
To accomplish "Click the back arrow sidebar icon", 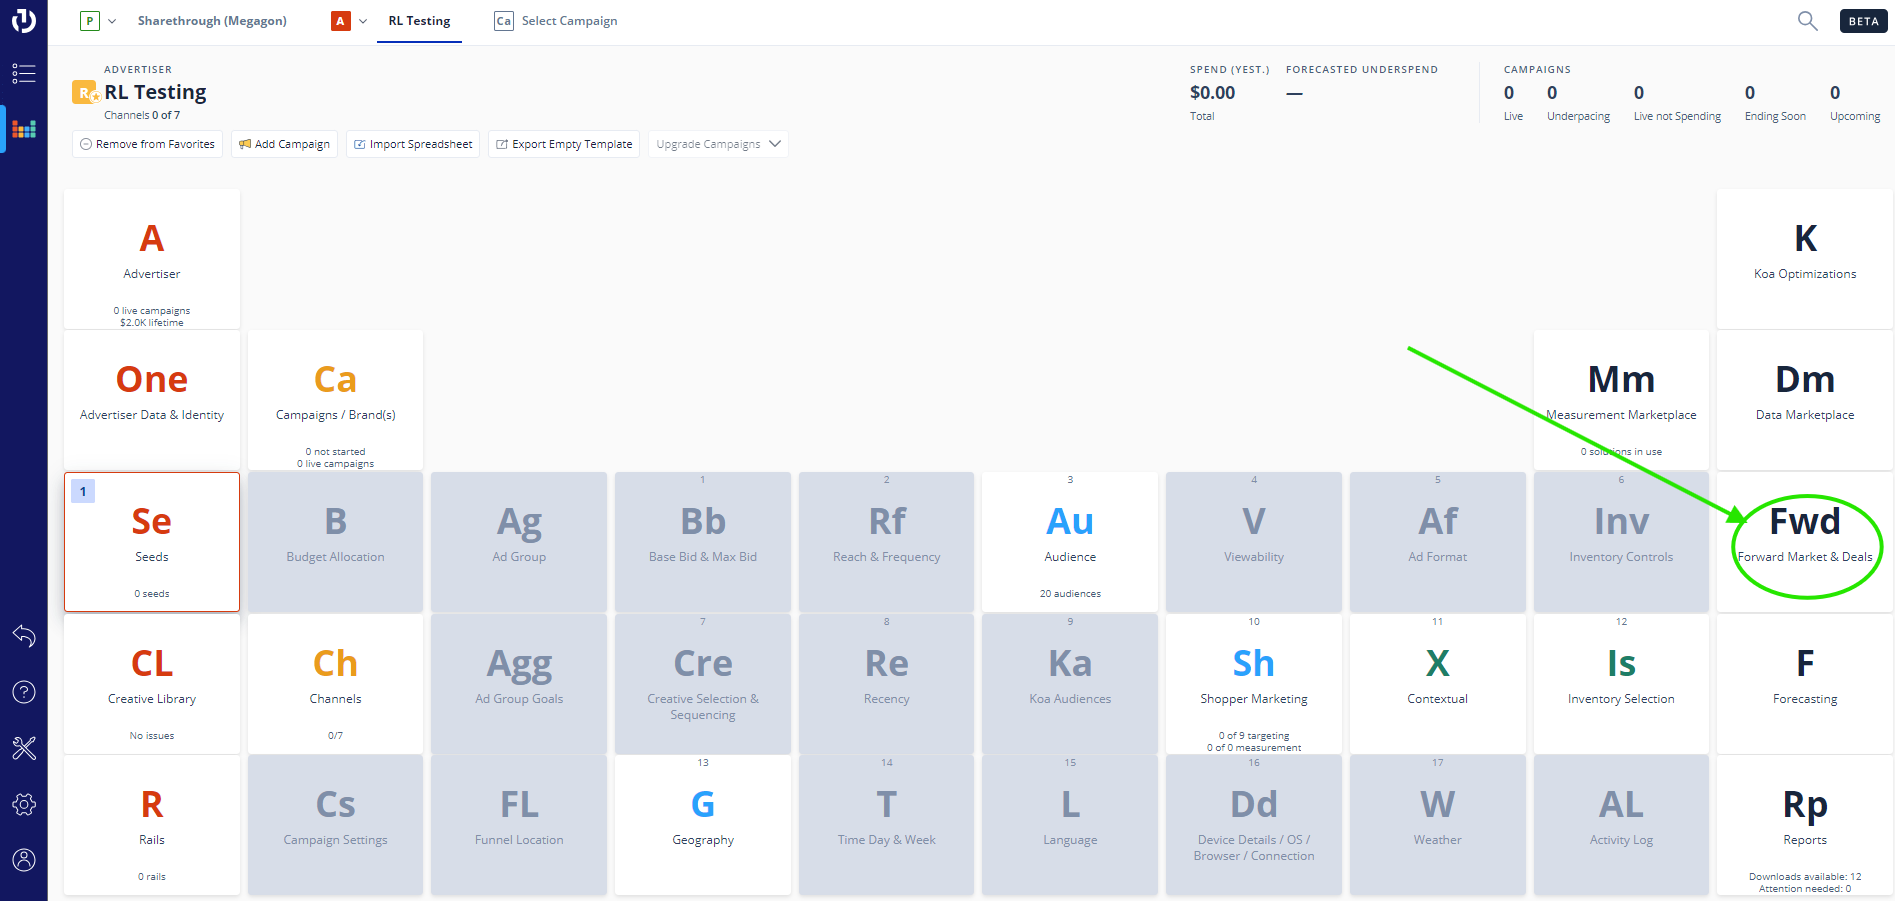I will pyautogui.click(x=24, y=636).
